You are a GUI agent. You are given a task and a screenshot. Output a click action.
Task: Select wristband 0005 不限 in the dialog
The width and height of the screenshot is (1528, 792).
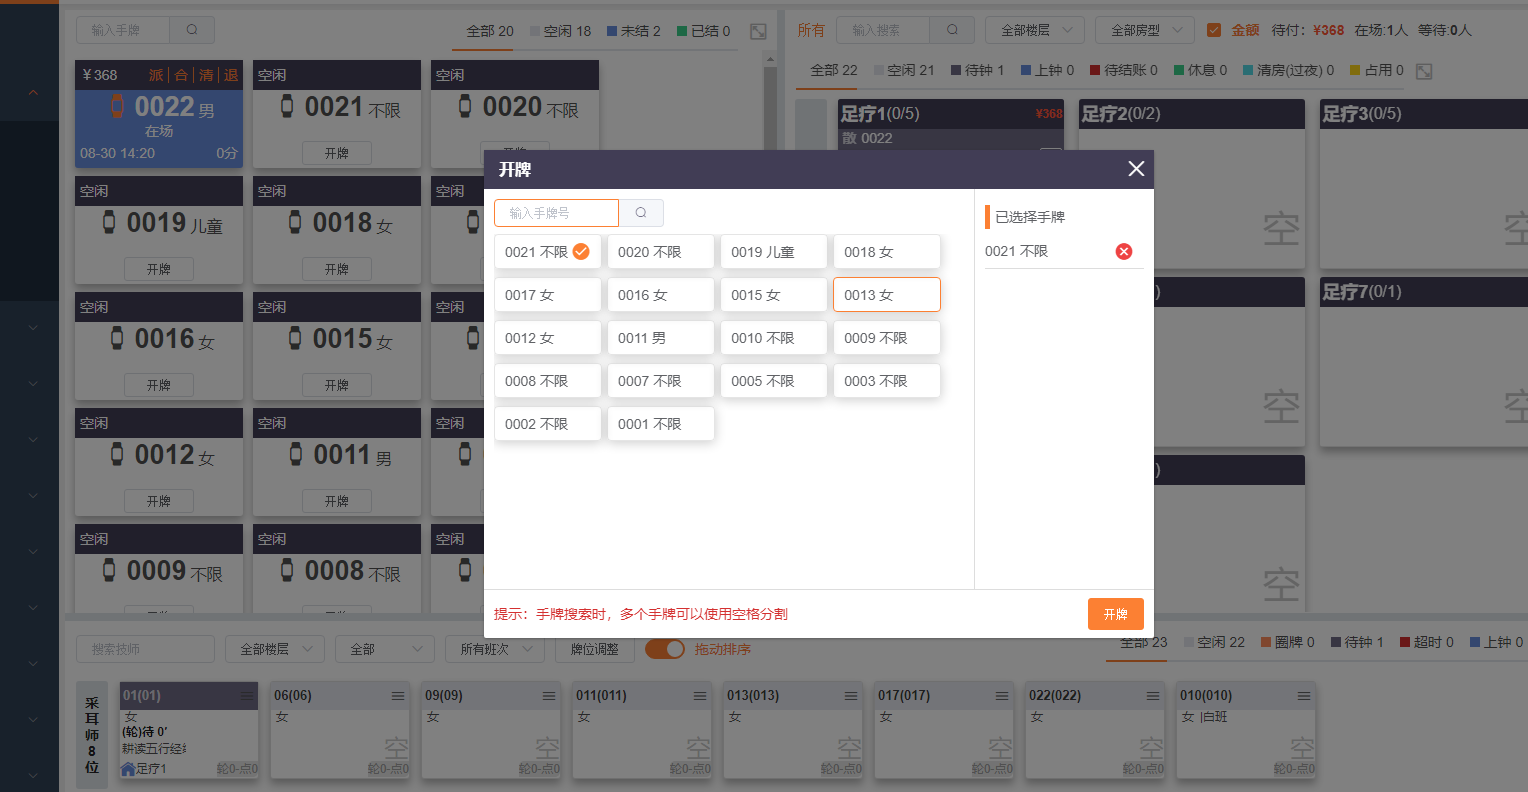[x=773, y=381]
